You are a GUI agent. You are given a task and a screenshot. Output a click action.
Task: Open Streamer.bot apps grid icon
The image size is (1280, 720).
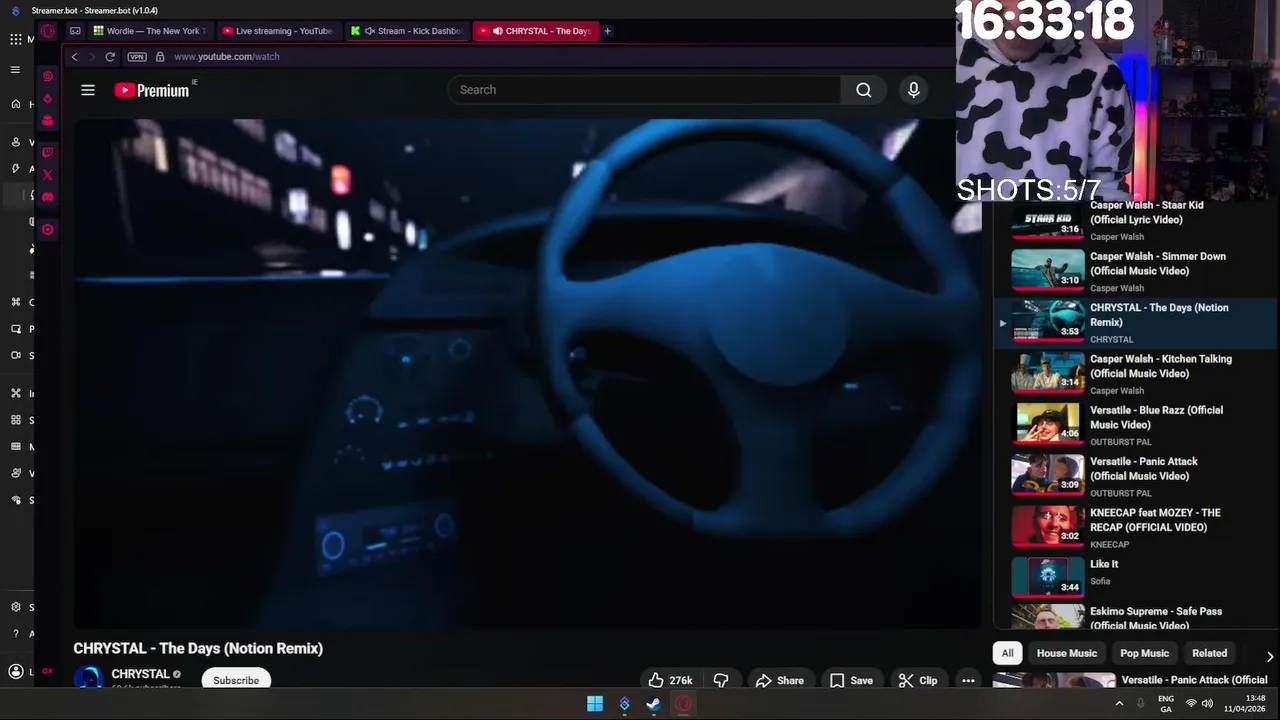16,39
